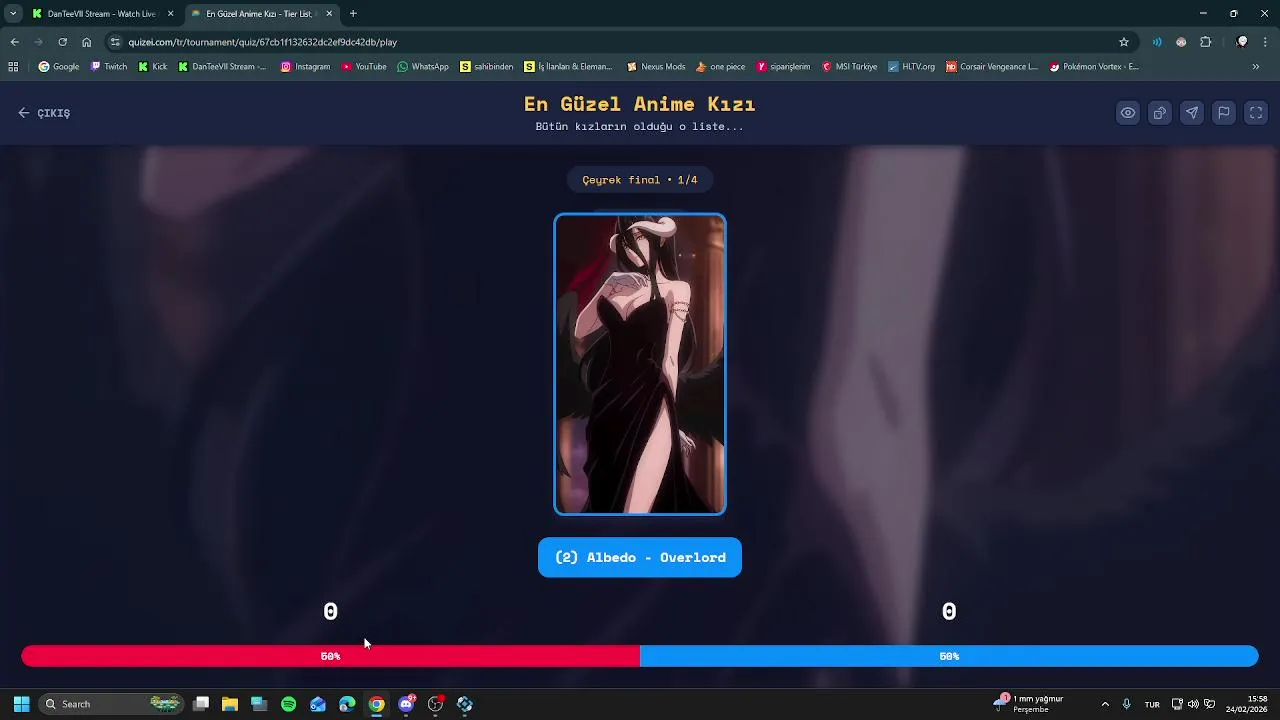Image resolution: width=1280 pixels, height=720 pixels.
Task: Open Google bookmark
Action: pos(59,67)
